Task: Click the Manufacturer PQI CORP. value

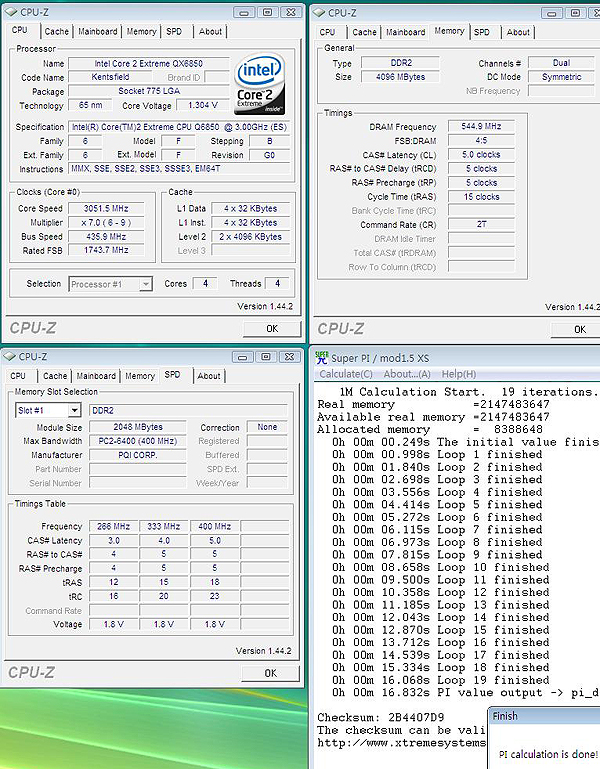Action: coord(138,455)
